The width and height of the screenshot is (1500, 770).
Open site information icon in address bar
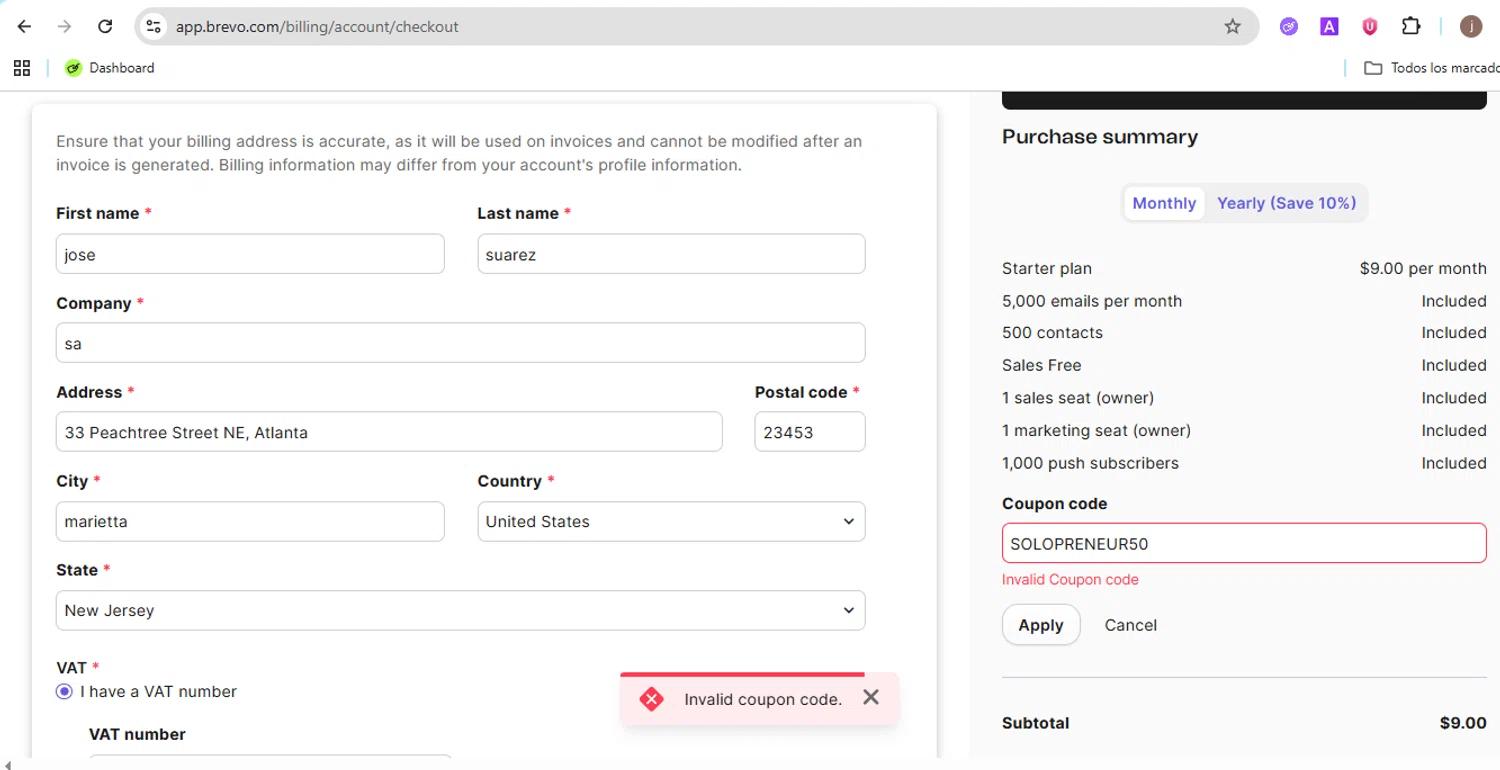point(153,27)
